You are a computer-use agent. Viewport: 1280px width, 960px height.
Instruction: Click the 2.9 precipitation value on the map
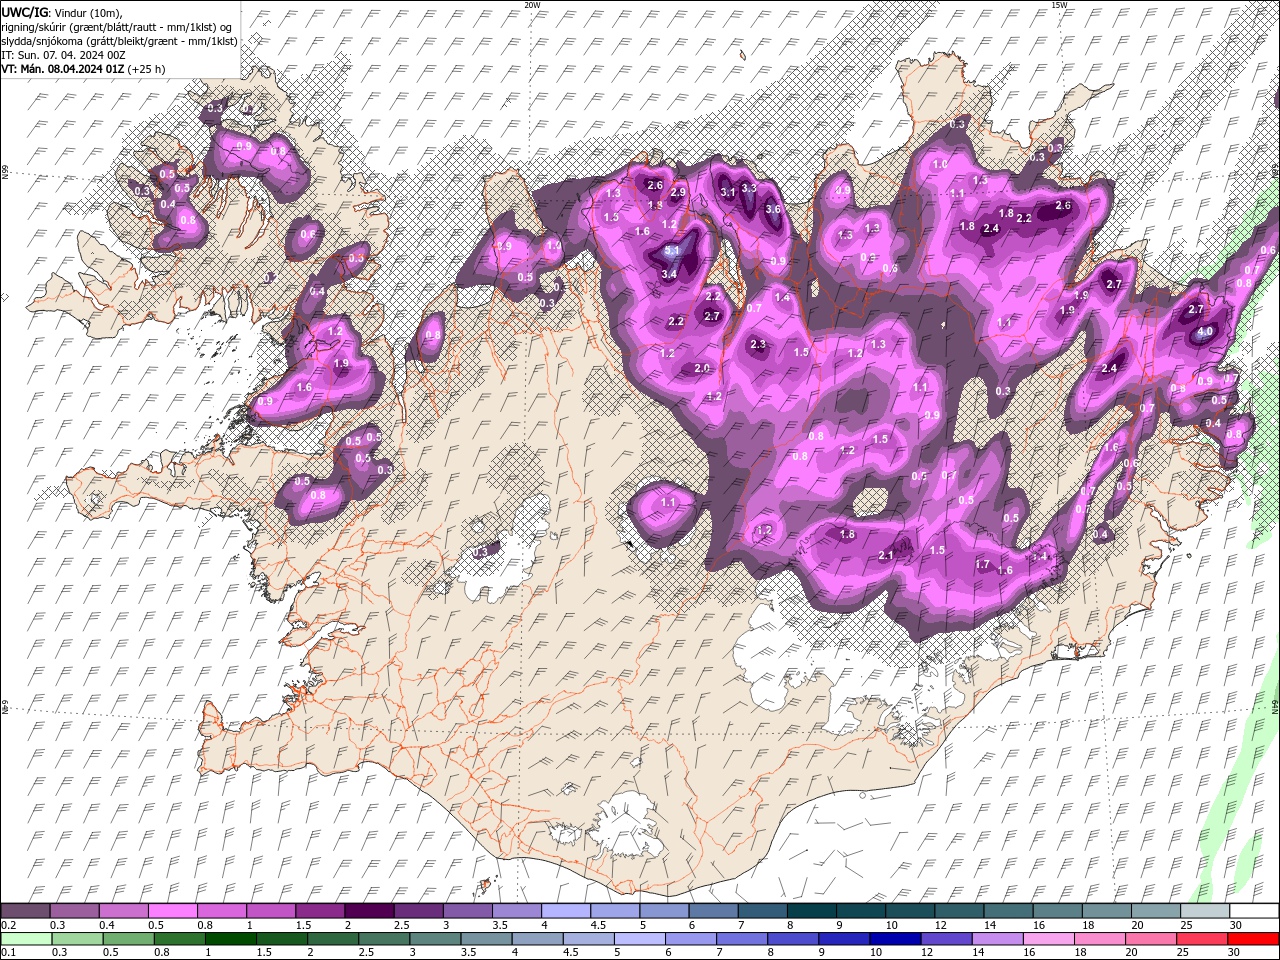point(678,192)
